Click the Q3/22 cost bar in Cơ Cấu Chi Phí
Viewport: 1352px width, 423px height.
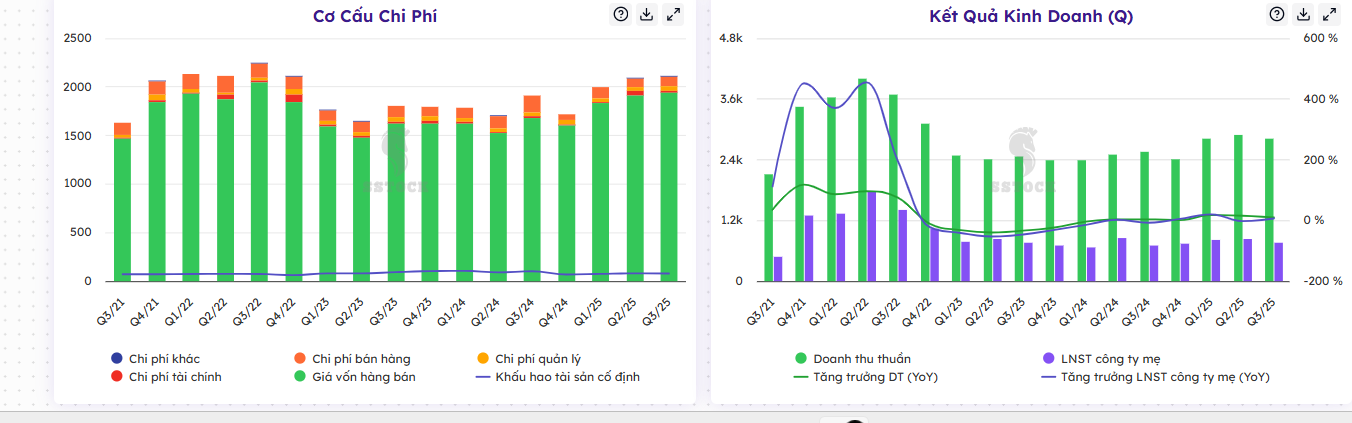(259, 172)
